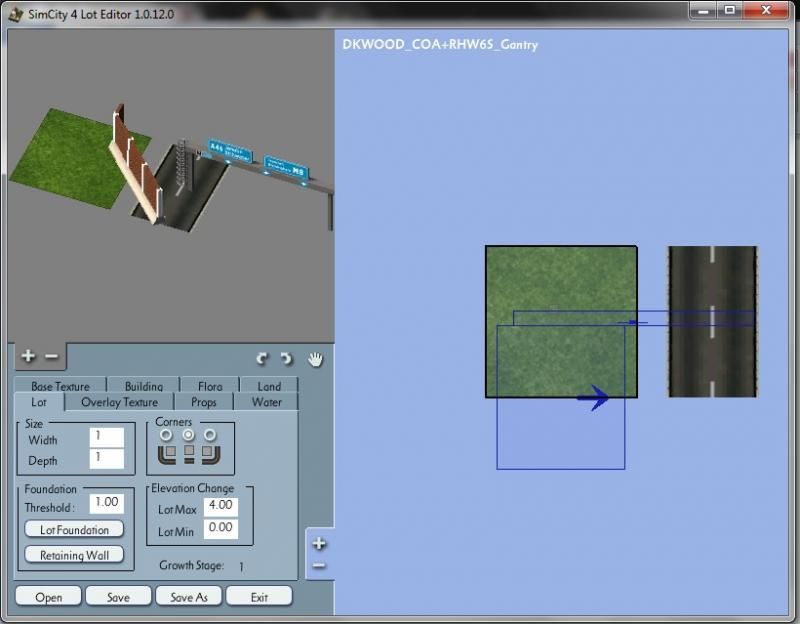Minimize the Lot Editor window
Screen dimensions: 800x624
click(703, 11)
